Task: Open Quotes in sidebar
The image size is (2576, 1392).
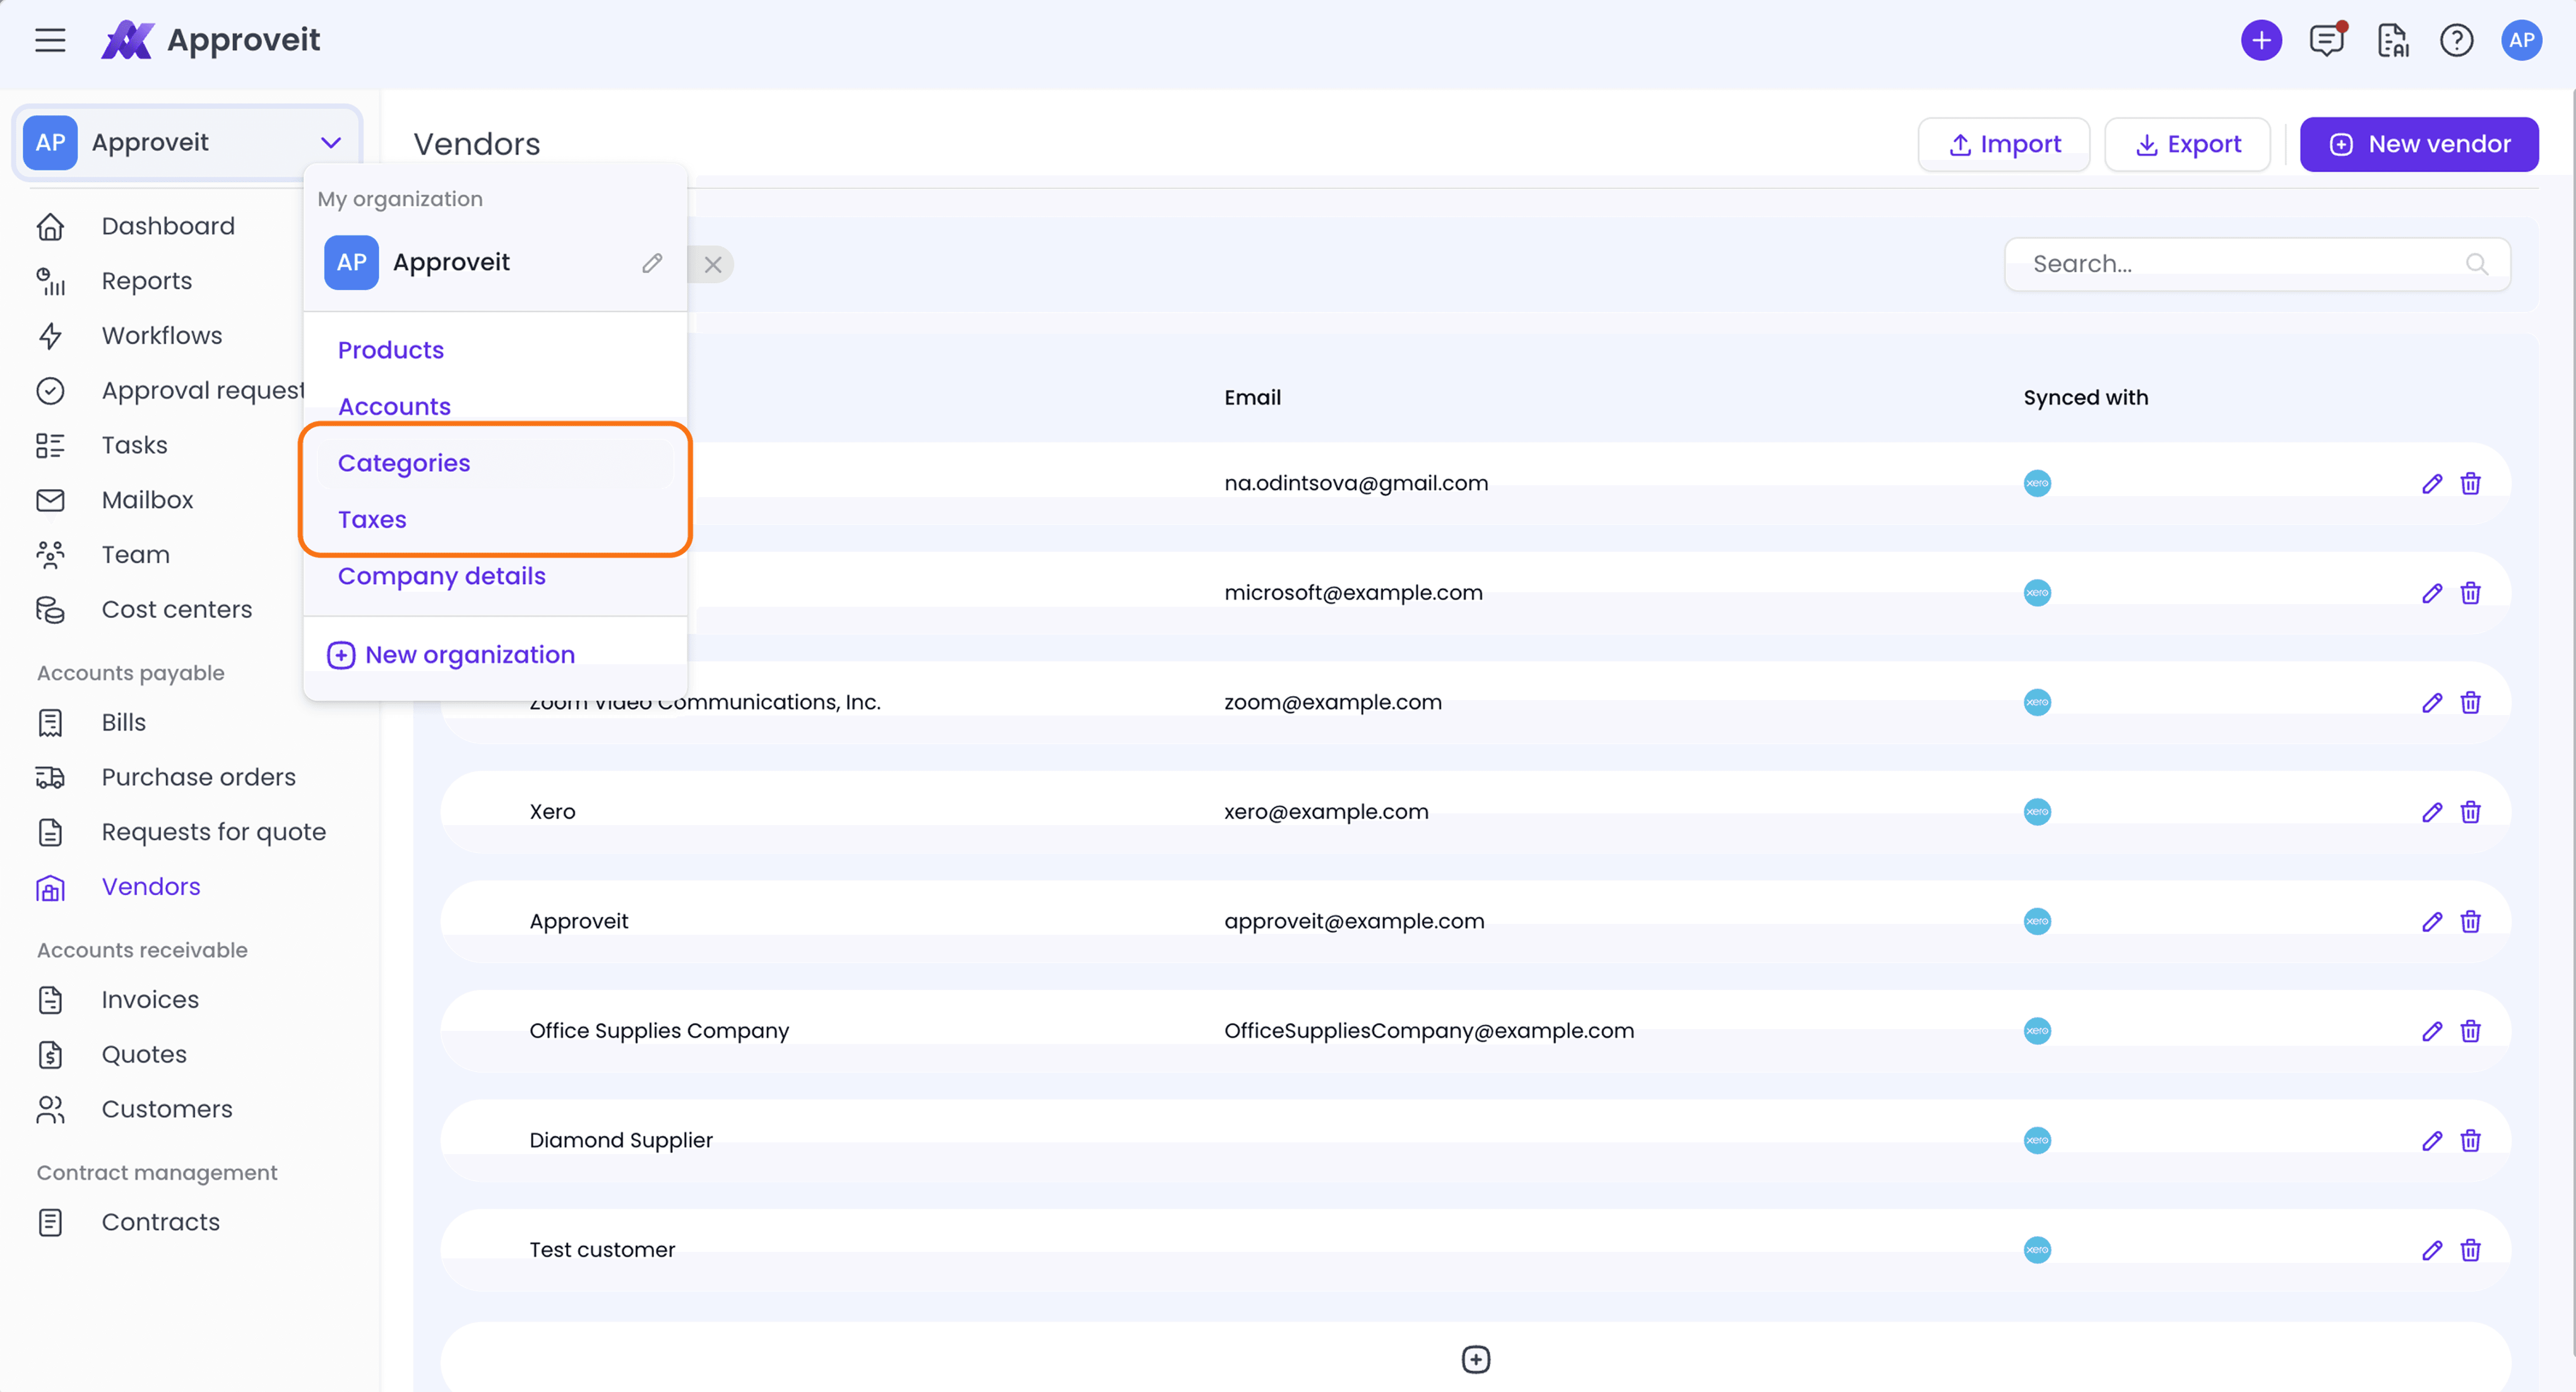Action: [143, 1055]
